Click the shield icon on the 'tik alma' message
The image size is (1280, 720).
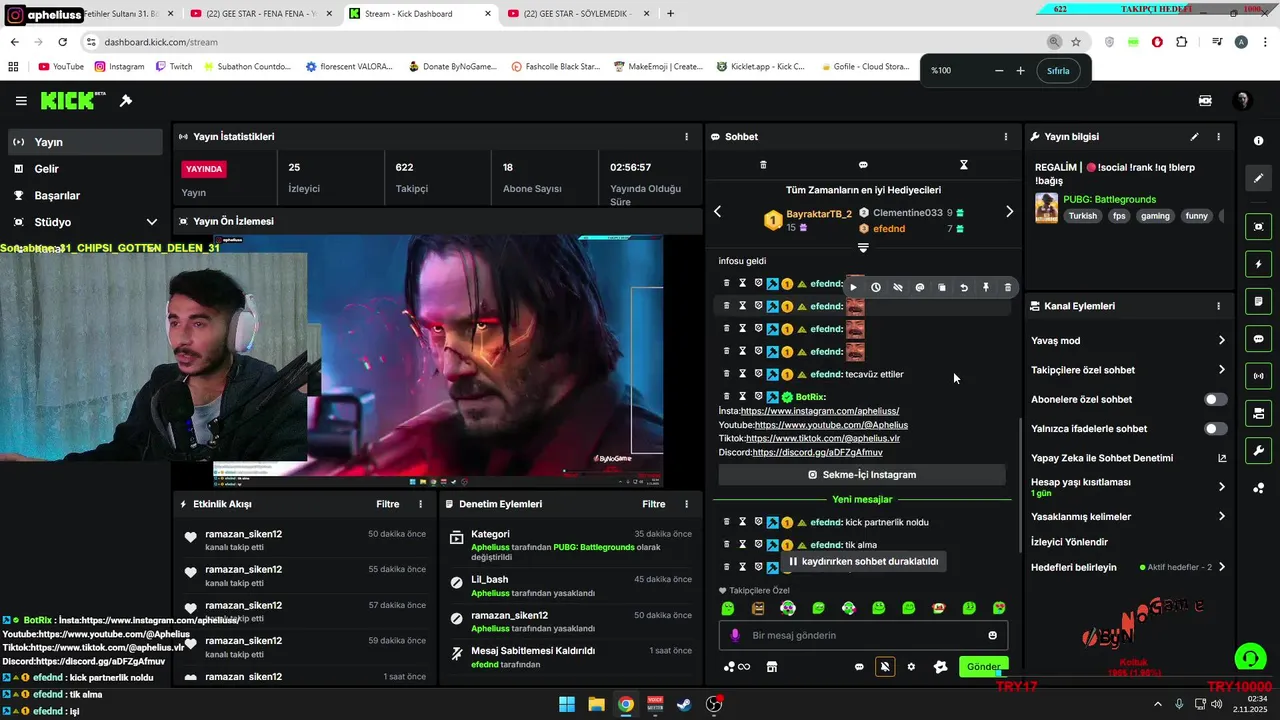(x=758, y=545)
